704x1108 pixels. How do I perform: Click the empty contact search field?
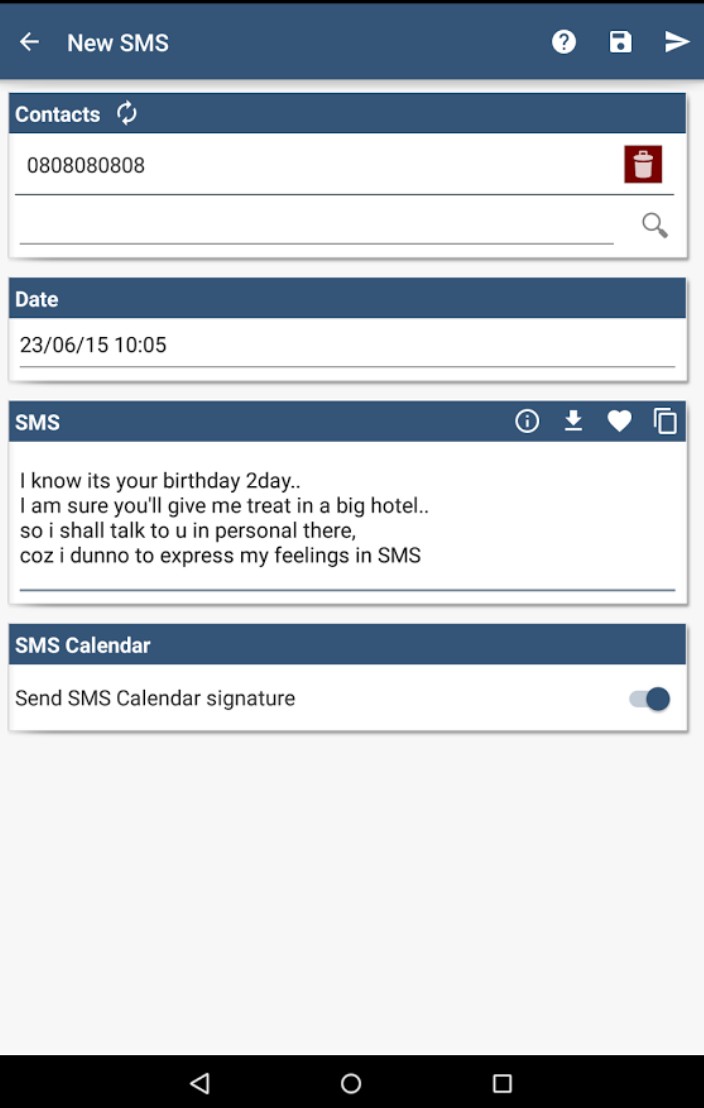pyautogui.click(x=316, y=225)
